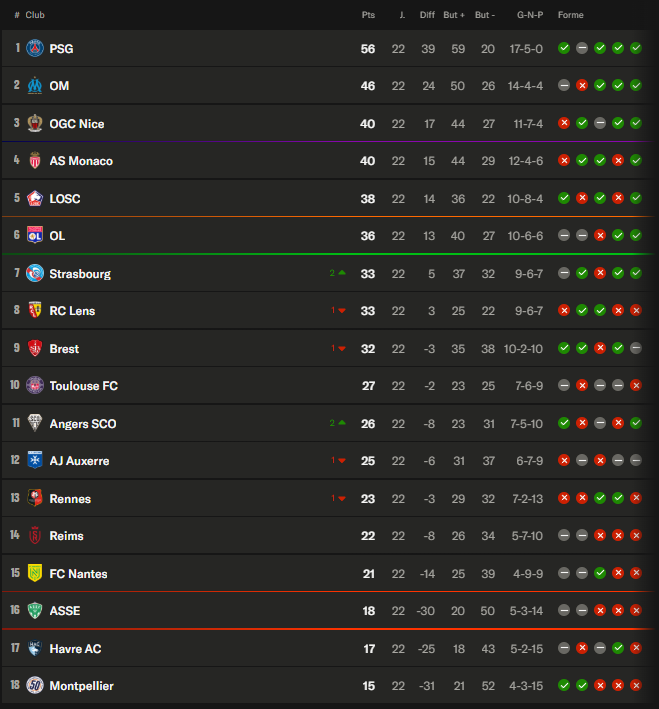
Task: Click Angers SCO green up-arrow indicator
Action: [x=338, y=423]
